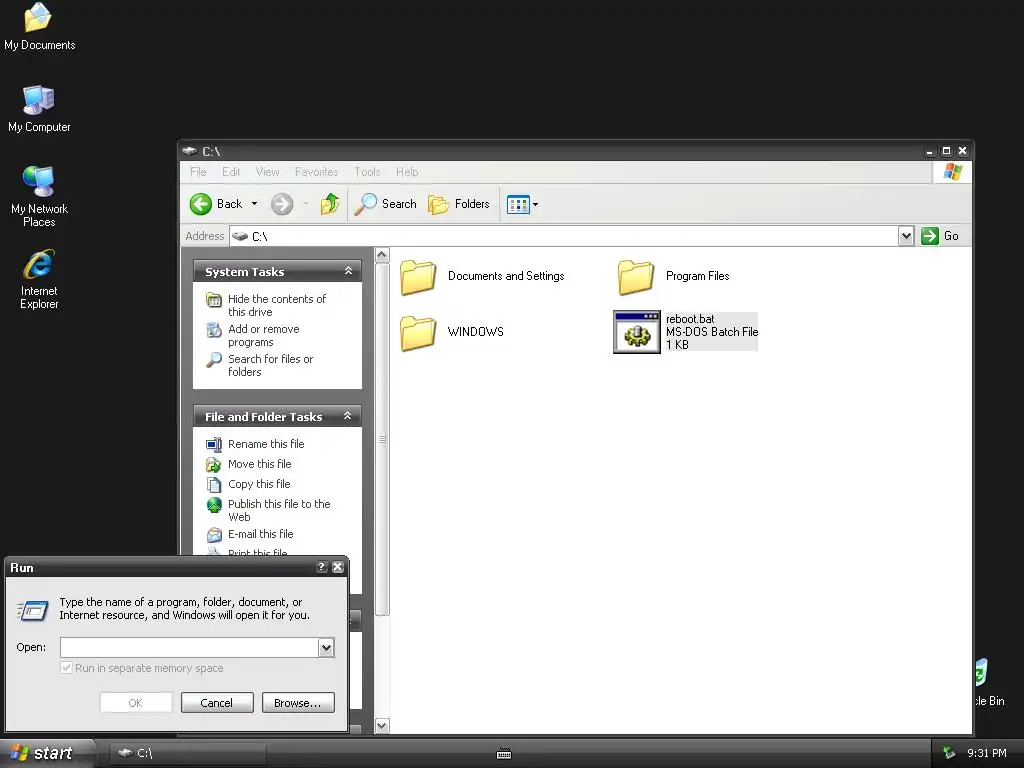Click Search for files or folders link

click(270, 365)
